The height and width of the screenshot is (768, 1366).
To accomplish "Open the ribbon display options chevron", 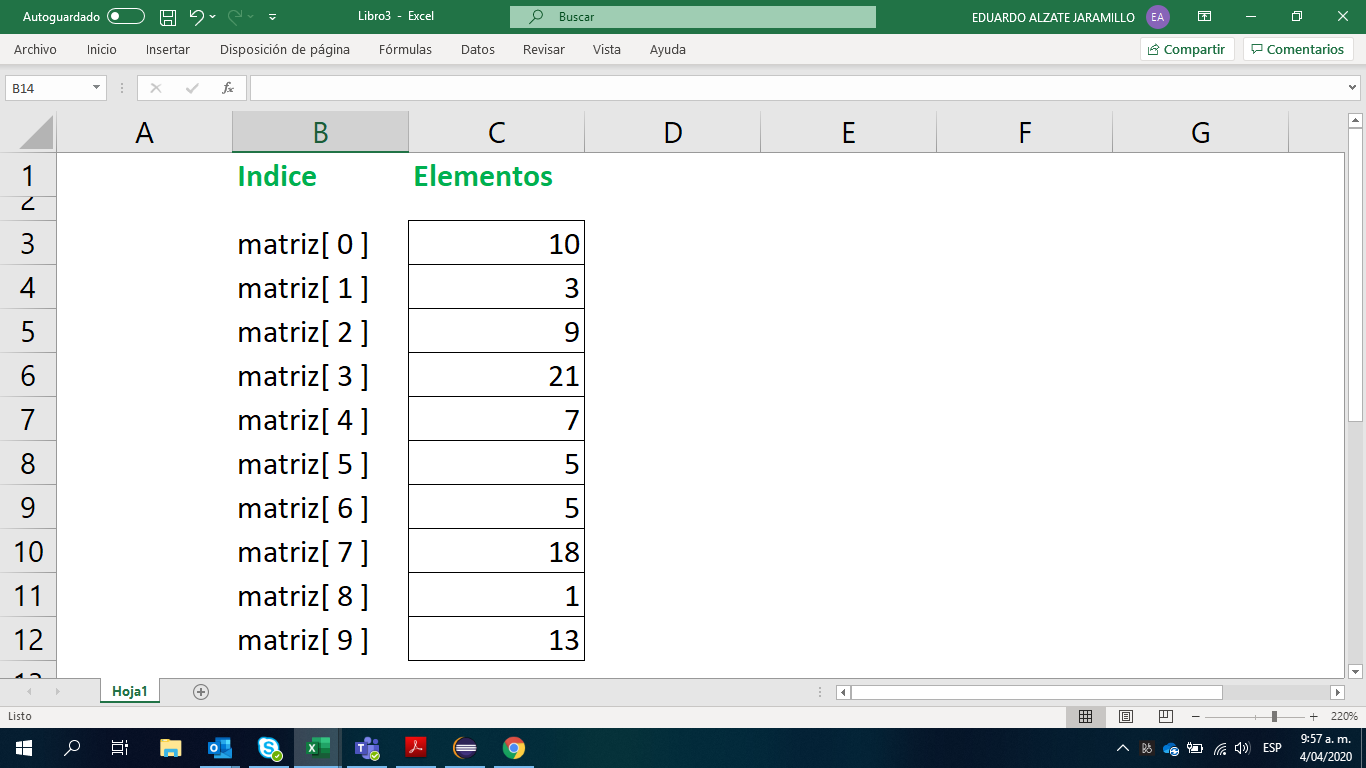I will [1204, 16].
